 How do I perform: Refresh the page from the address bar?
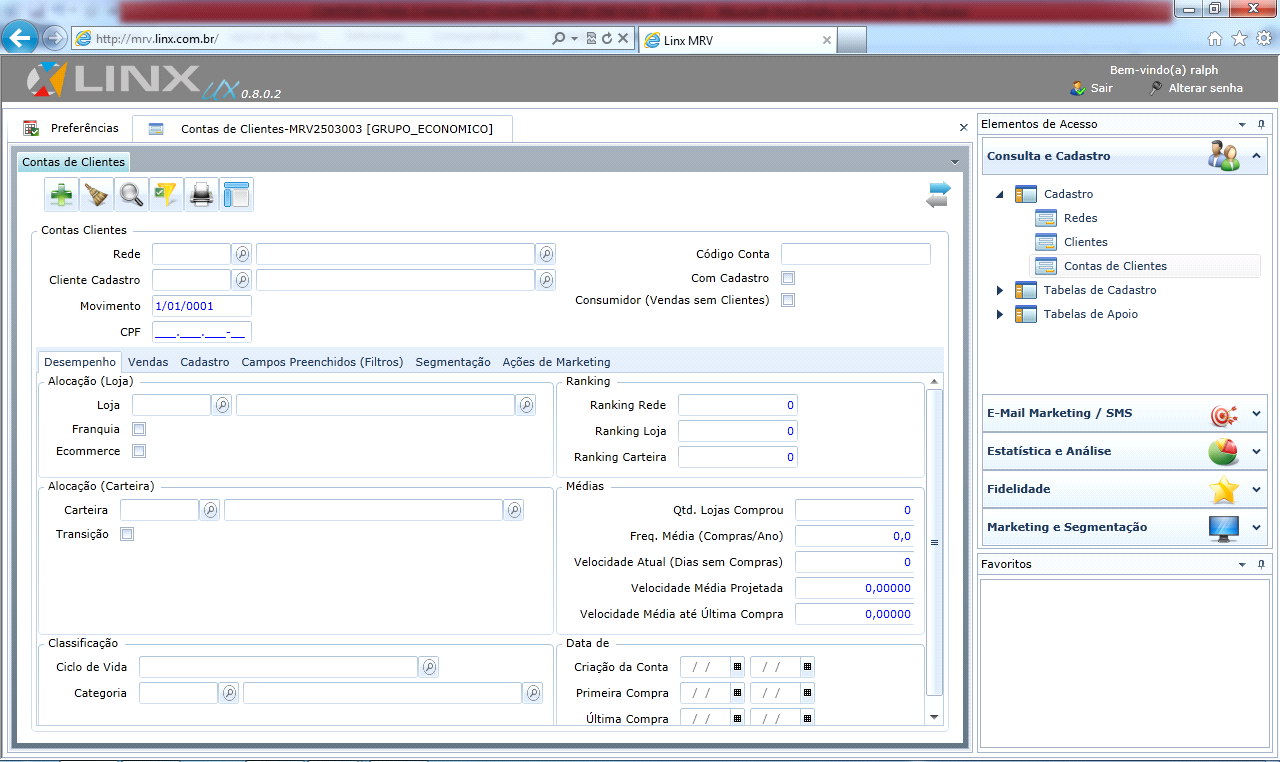(607, 39)
